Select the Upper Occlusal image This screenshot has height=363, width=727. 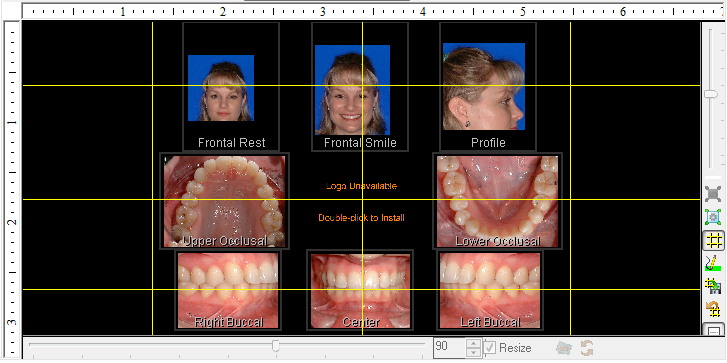pyautogui.click(x=224, y=201)
